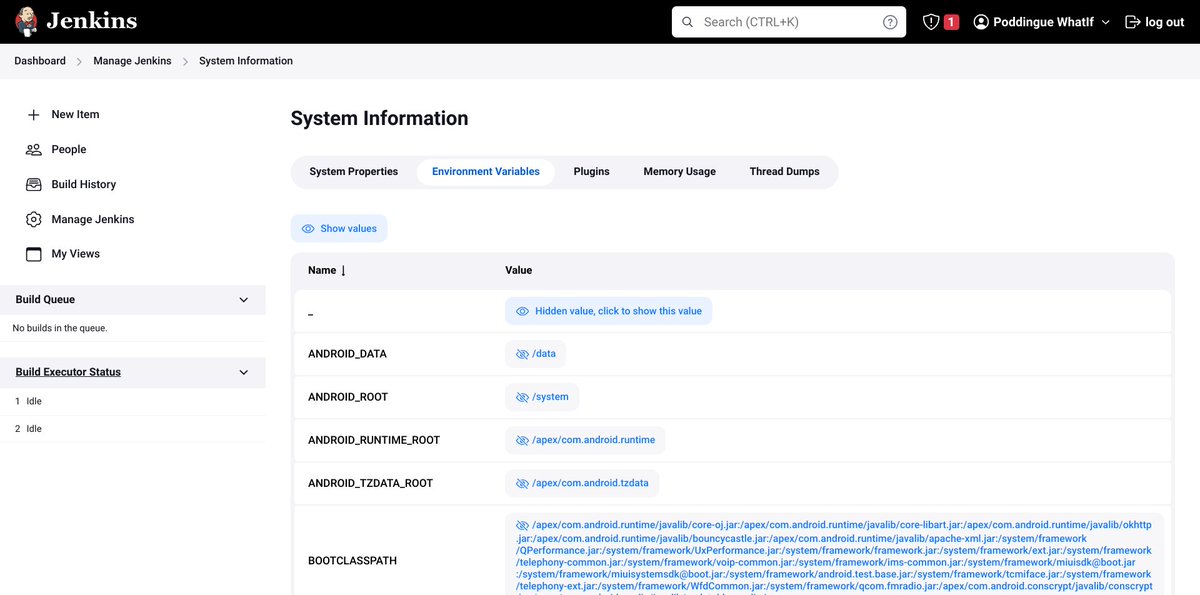
Task: Click the ANDROID_RUNTIME_ROOT variable name
Action: 374,440
